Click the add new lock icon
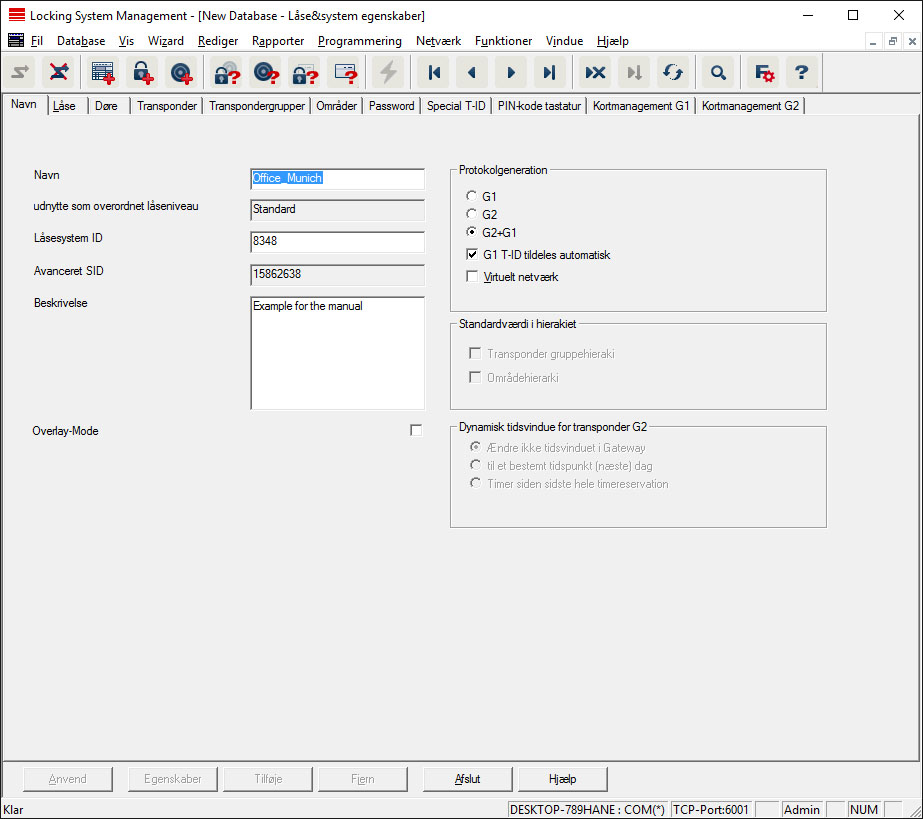The image size is (923, 819). click(x=144, y=72)
